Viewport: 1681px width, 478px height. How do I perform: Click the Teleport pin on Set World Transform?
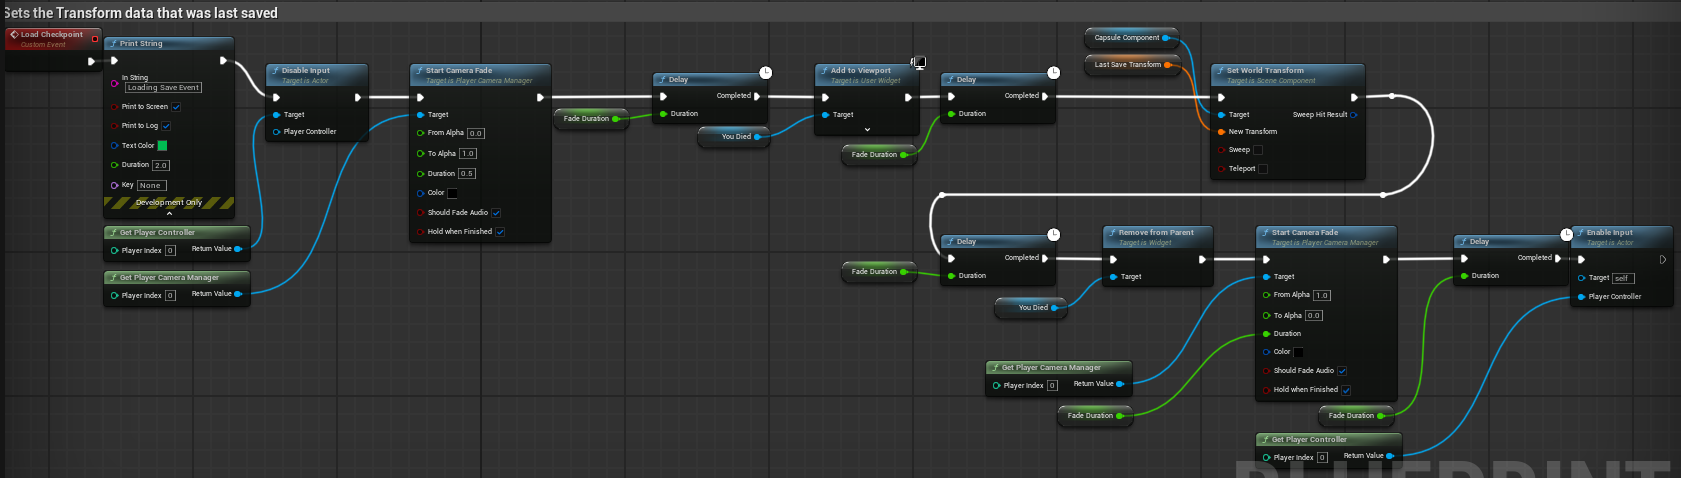pos(1221,169)
